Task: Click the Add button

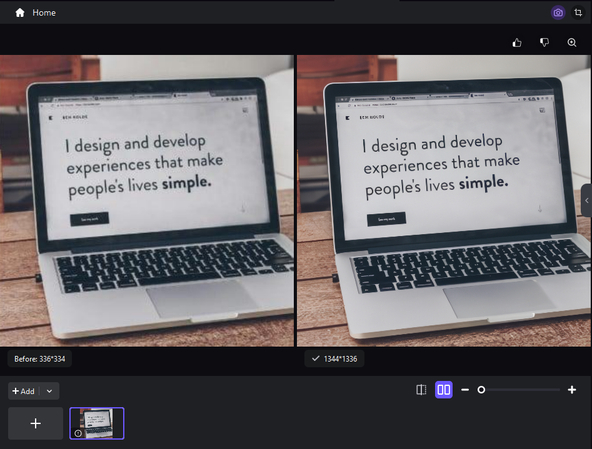Action: coord(23,391)
